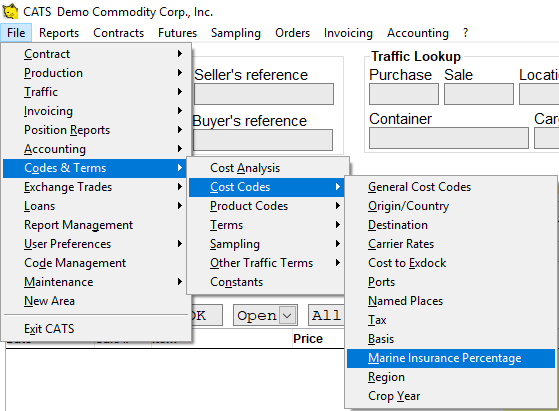Open the Invoicing menu in menu bar
The height and width of the screenshot is (411, 559).
[x=348, y=33]
